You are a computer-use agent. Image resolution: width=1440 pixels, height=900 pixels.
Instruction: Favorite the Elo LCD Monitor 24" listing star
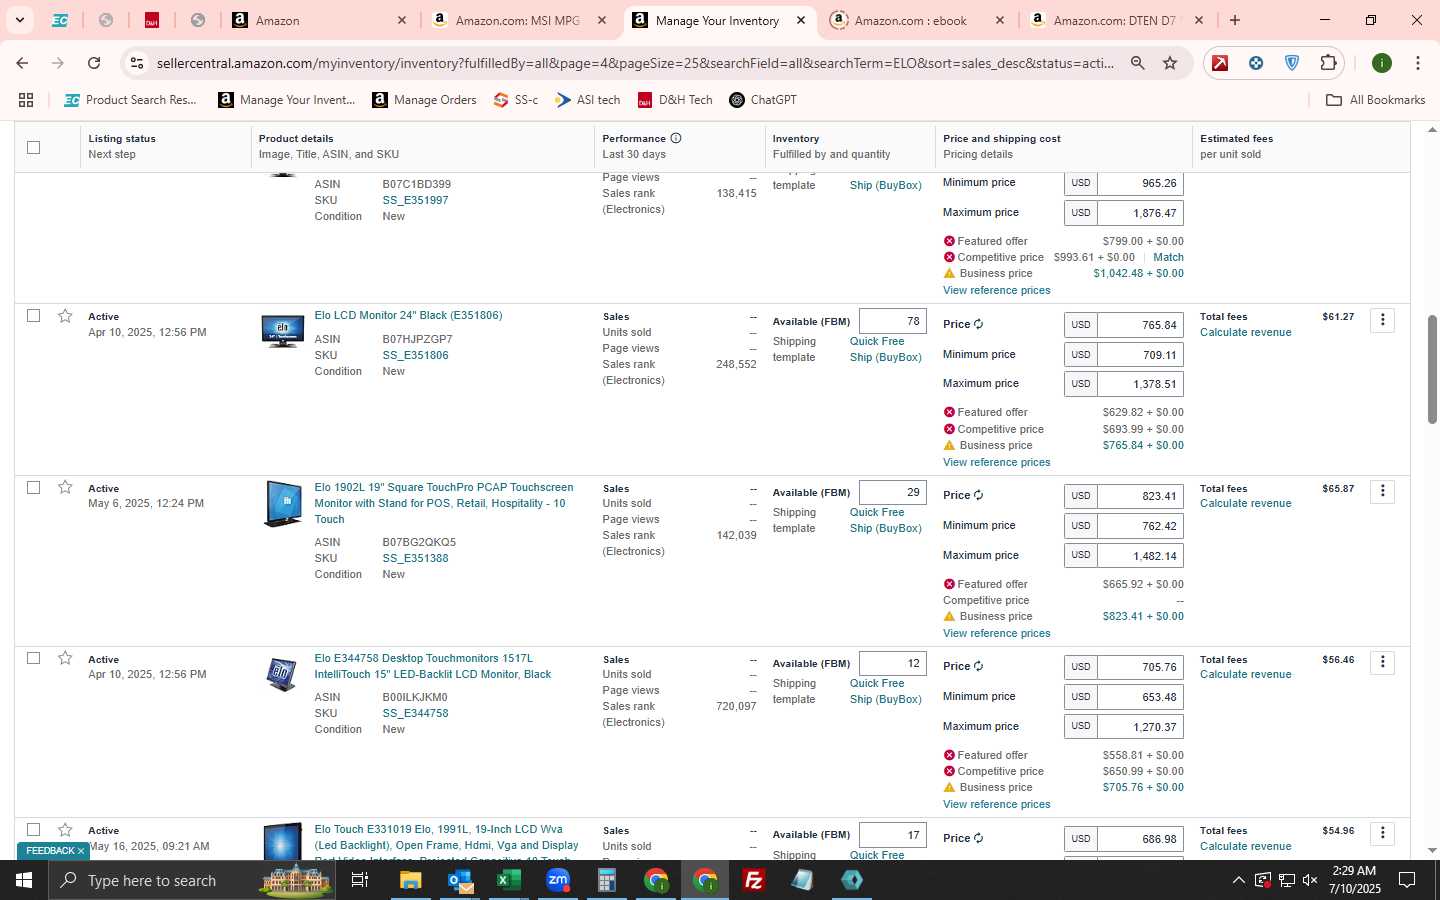click(x=65, y=316)
